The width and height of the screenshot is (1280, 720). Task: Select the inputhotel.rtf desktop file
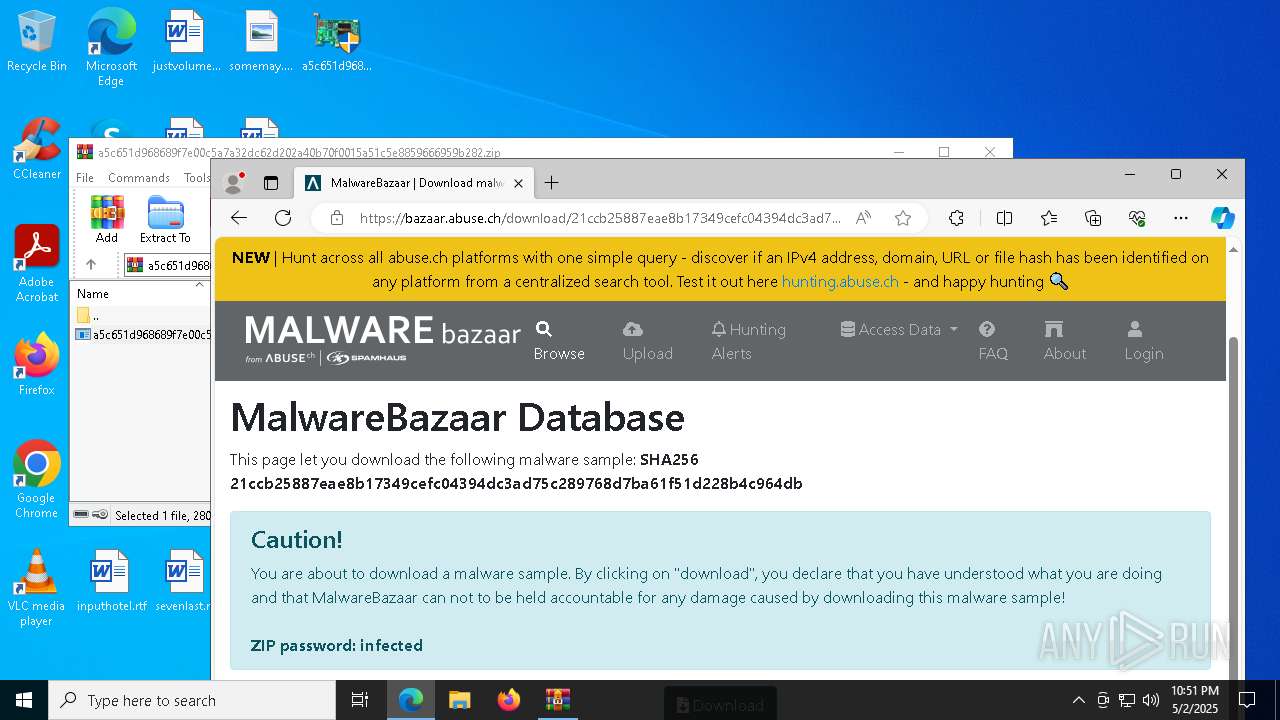(111, 581)
